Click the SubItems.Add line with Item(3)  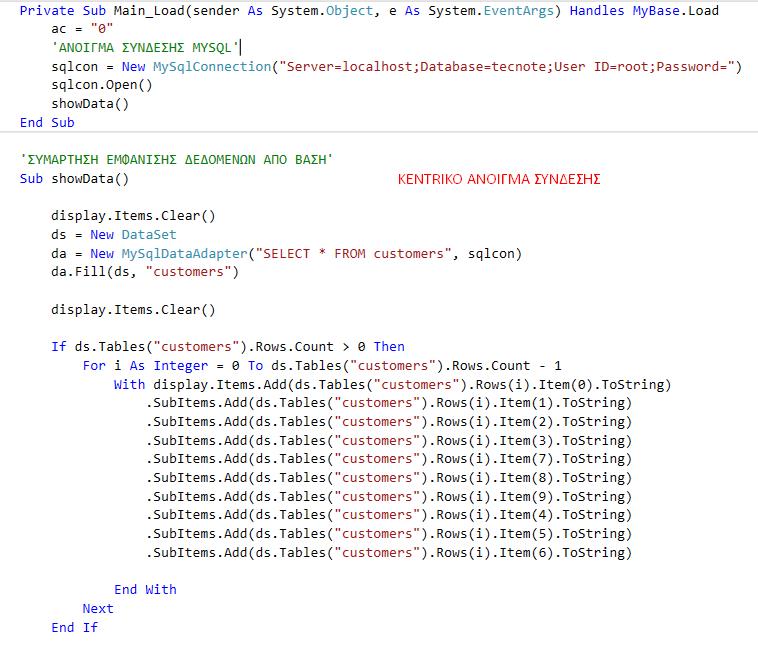click(389, 440)
